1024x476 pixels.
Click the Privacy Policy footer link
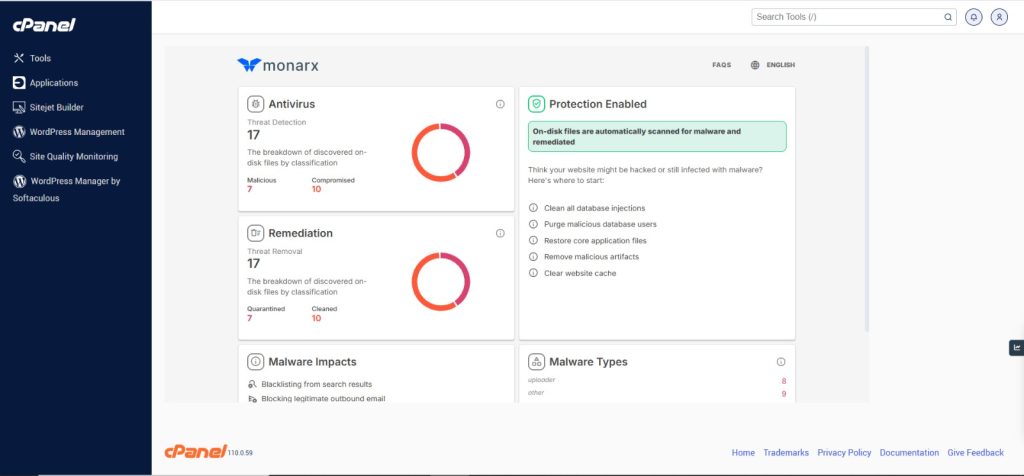tap(844, 453)
